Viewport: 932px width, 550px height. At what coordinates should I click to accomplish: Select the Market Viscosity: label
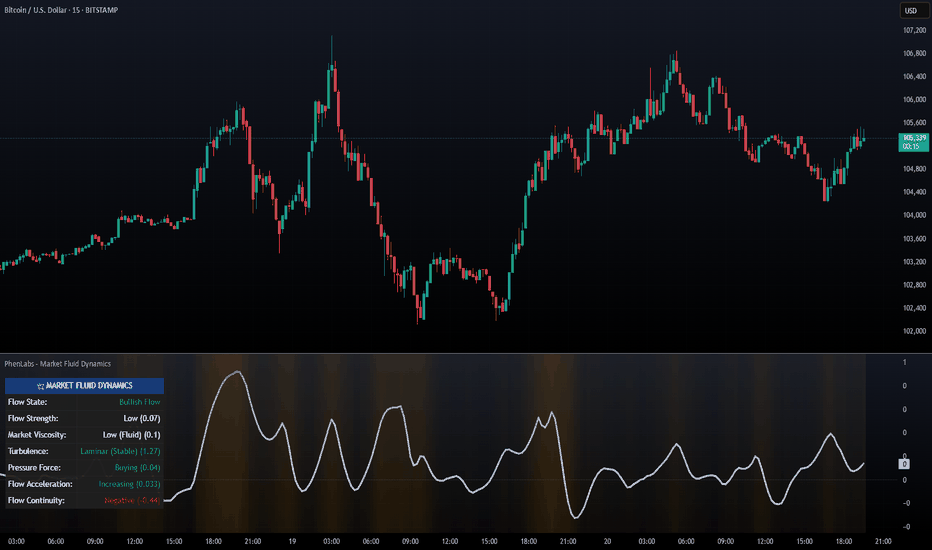coord(37,435)
